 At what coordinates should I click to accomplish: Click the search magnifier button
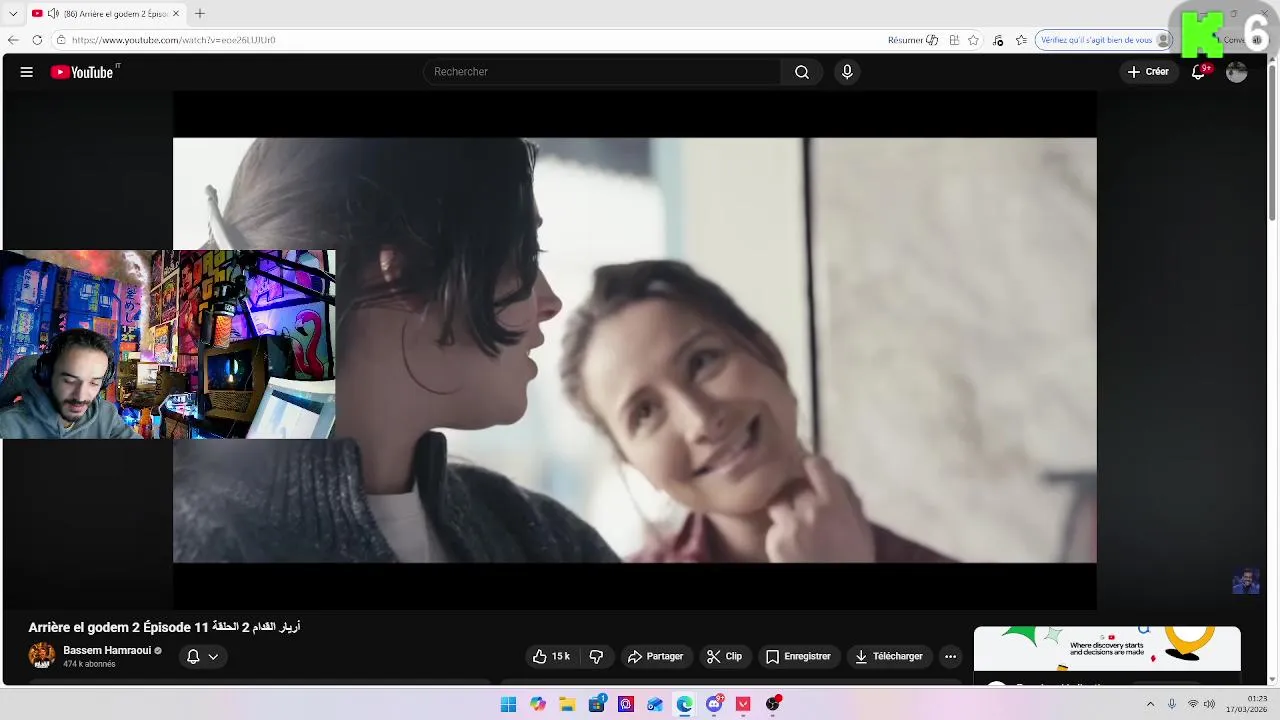[802, 72]
